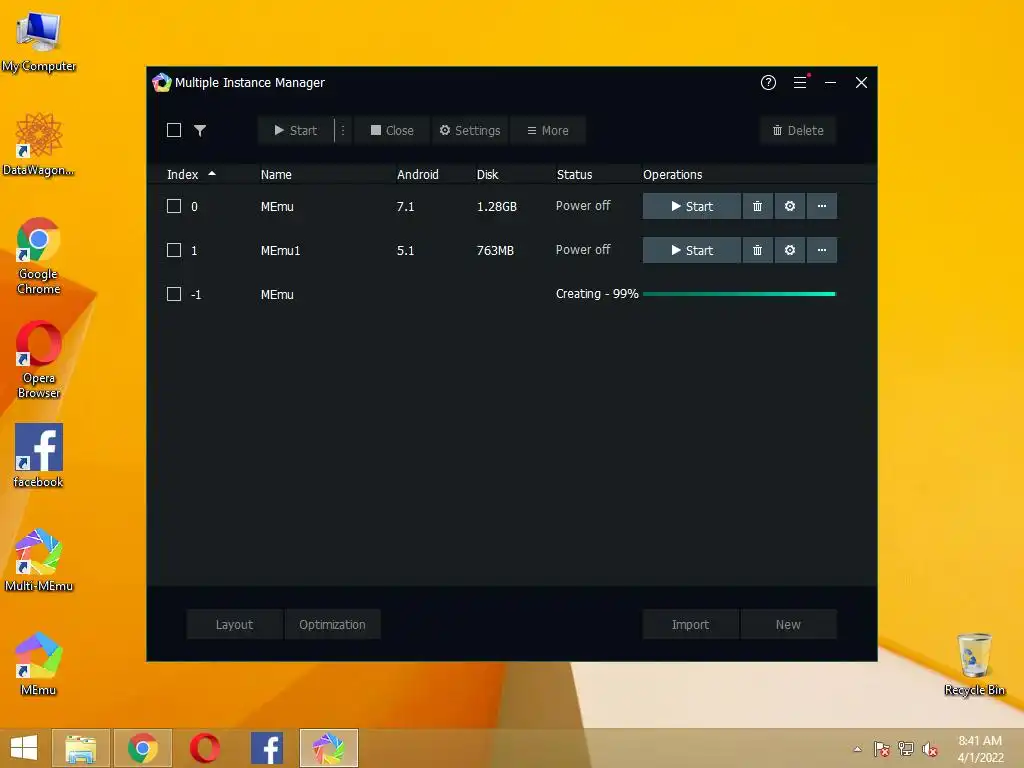This screenshot has width=1024, height=768.
Task: Click Multi-MEmu taskbar icon
Action: point(329,748)
